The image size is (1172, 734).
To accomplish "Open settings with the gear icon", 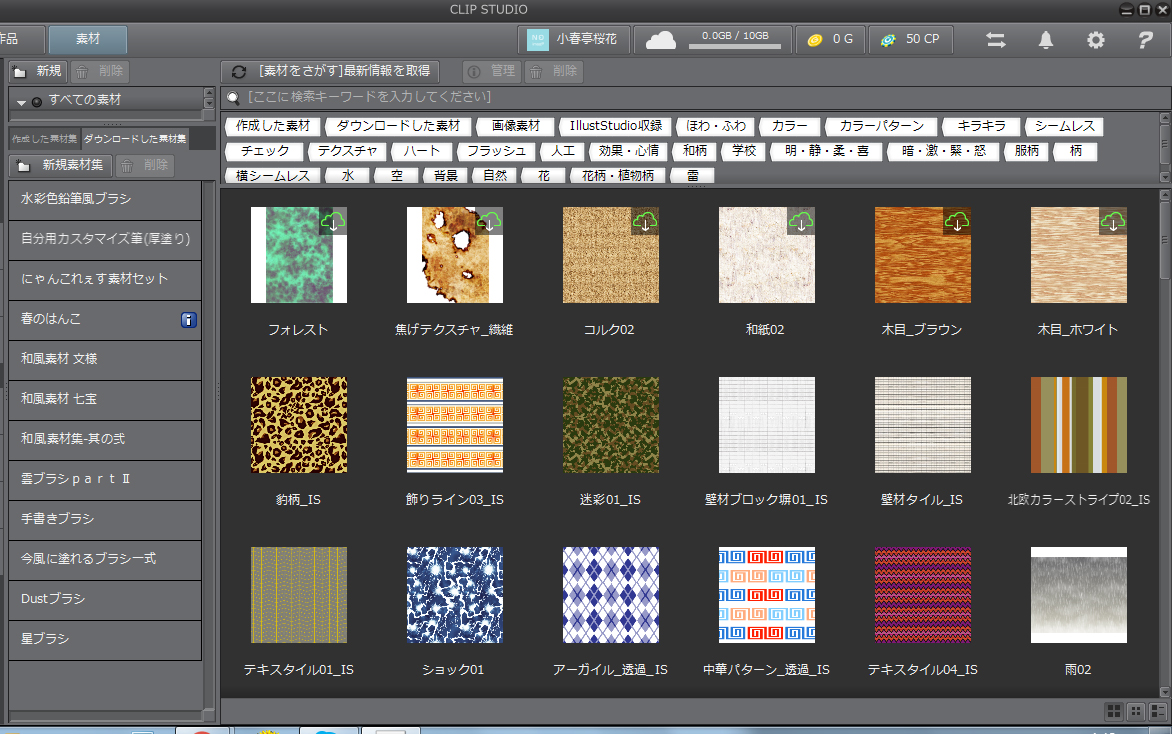I will pos(1096,40).
